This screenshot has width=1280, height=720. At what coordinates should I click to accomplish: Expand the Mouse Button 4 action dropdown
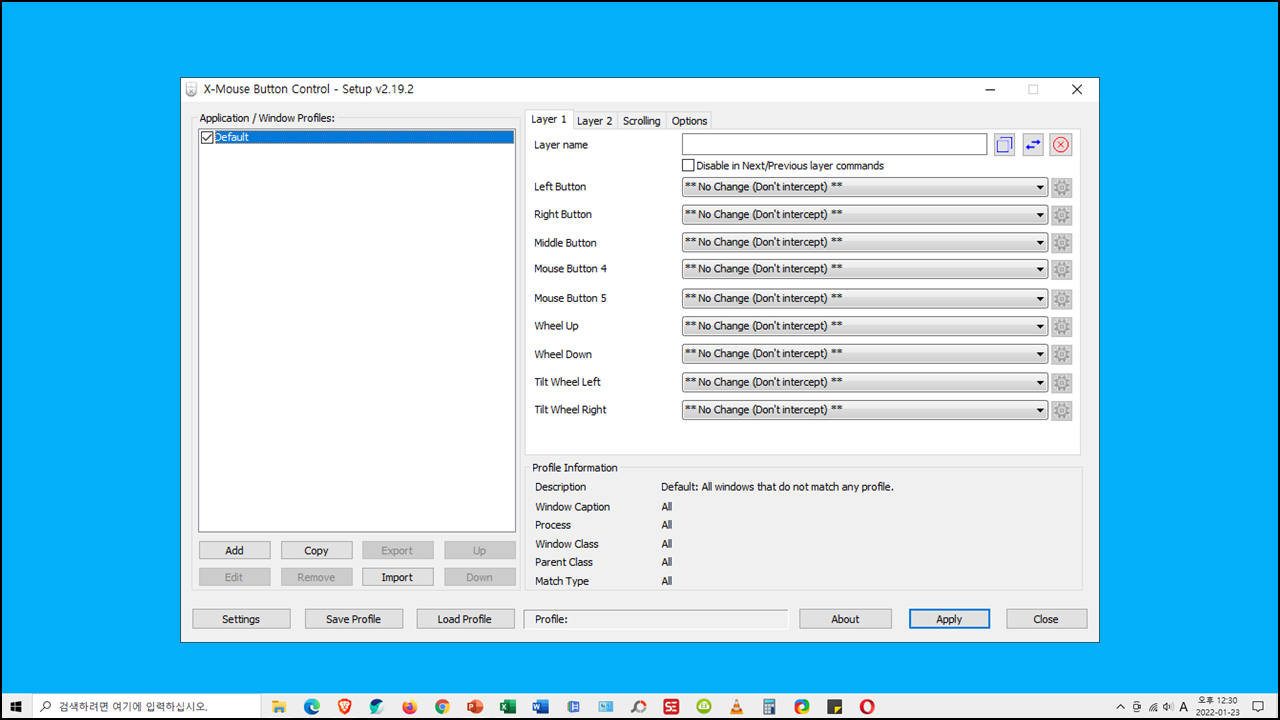coord(864,269)
